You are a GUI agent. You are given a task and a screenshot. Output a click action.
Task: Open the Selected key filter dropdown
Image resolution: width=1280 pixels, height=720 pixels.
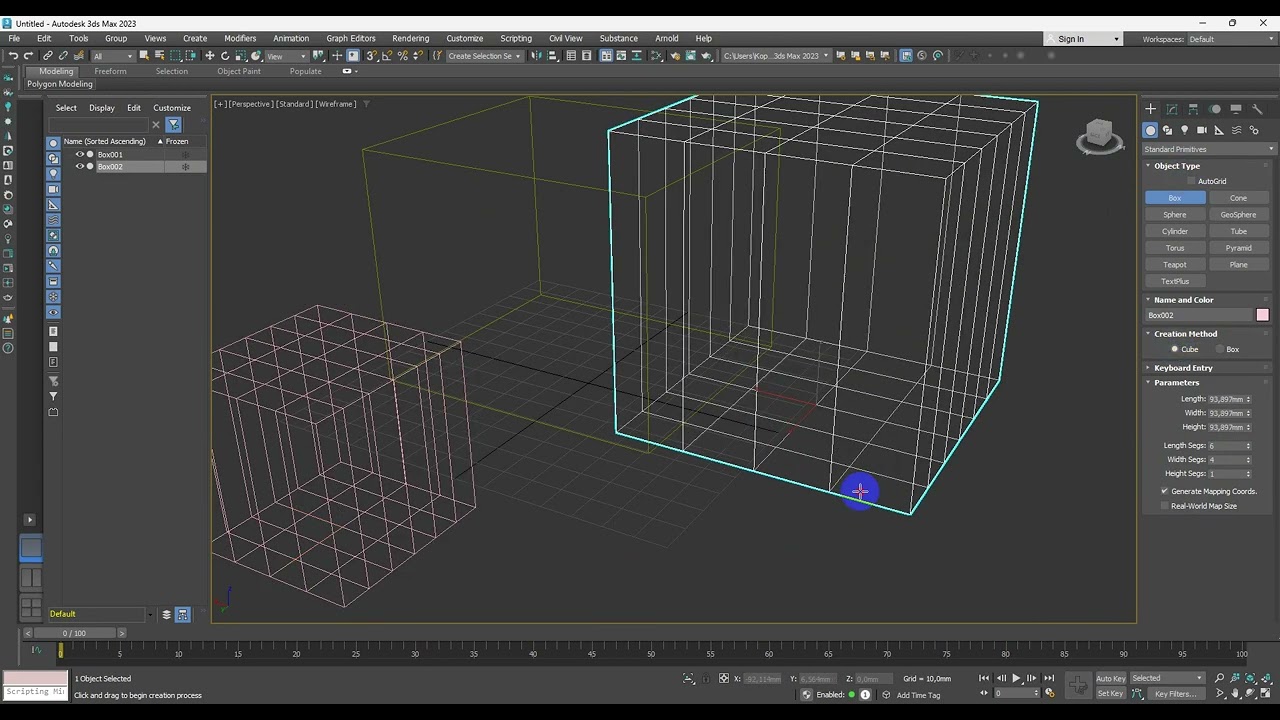pyautogui.click(x=1168, y=678)
